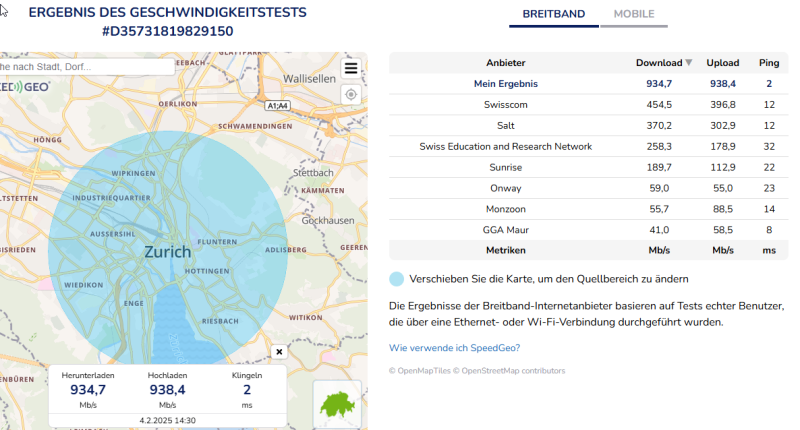Image resolution: width=800 pixels, height=430 pixels.
Task: Close the speed result popup
Action: pos(279,352)
